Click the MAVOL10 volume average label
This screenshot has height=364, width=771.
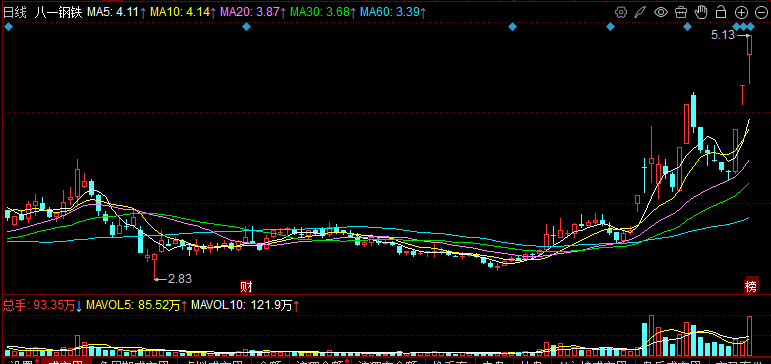pyautogui.click(x=244, y=305)
